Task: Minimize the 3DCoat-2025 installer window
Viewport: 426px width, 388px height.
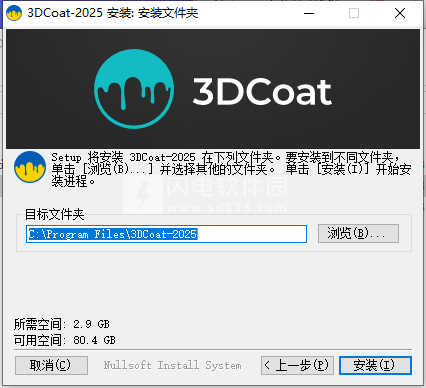Action: [309, 13]
